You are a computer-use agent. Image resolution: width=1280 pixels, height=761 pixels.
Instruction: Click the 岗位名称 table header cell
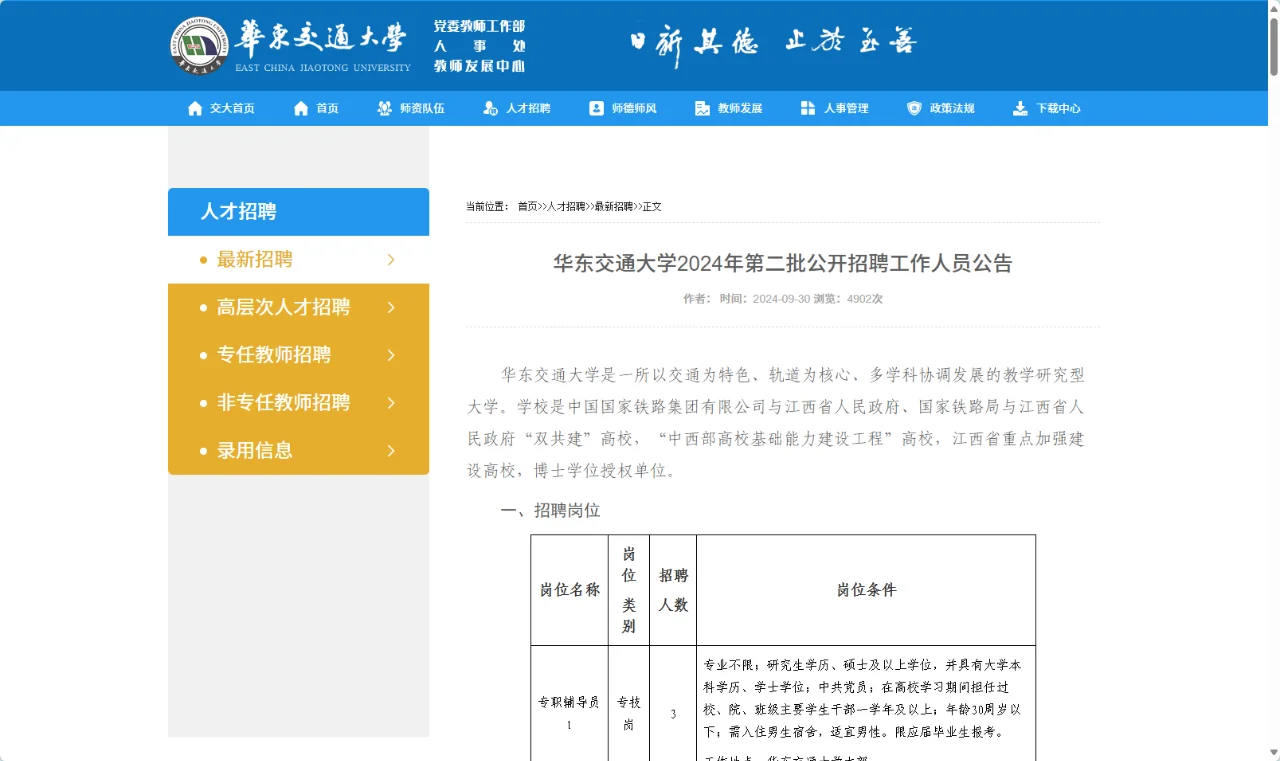click(570, 590)
